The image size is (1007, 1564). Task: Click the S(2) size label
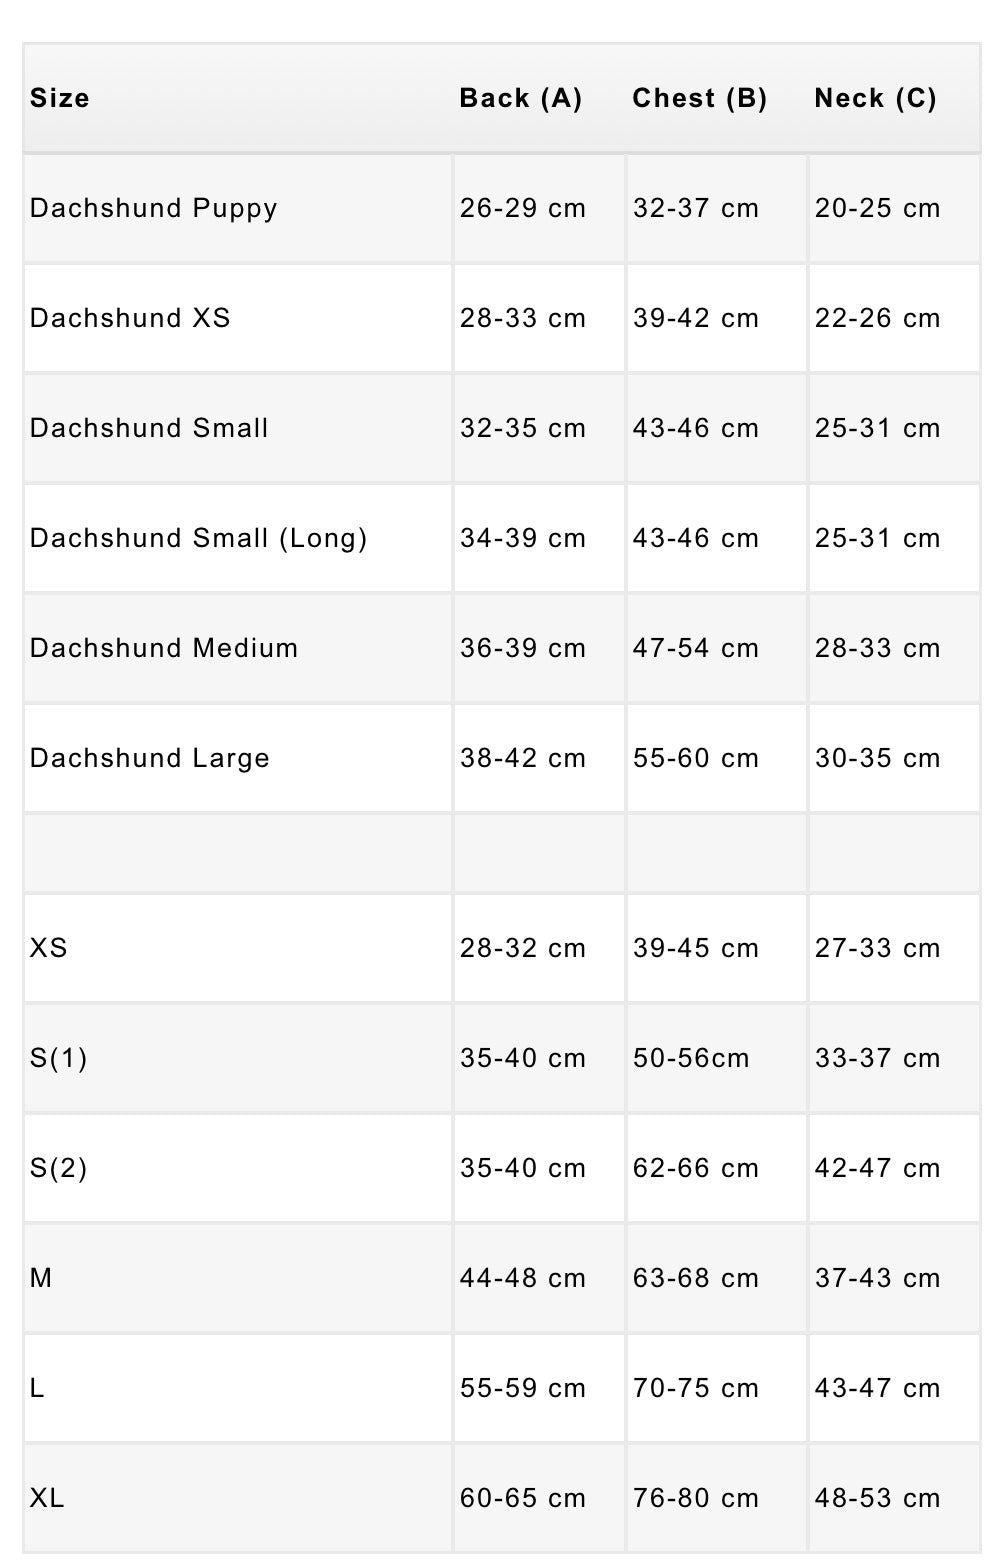58,1168
